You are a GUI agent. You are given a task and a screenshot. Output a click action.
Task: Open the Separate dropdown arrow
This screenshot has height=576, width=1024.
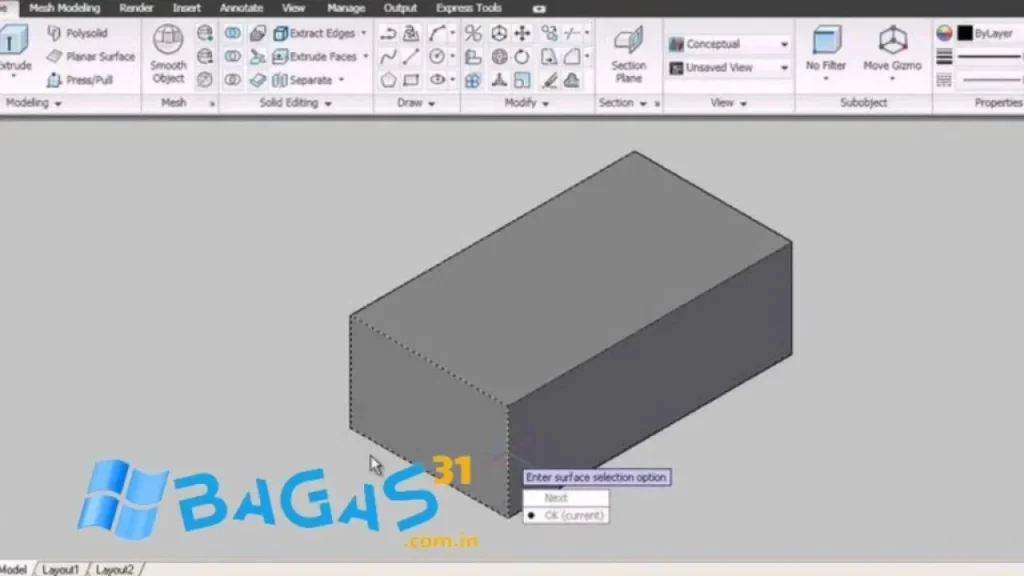coord(342,80)
